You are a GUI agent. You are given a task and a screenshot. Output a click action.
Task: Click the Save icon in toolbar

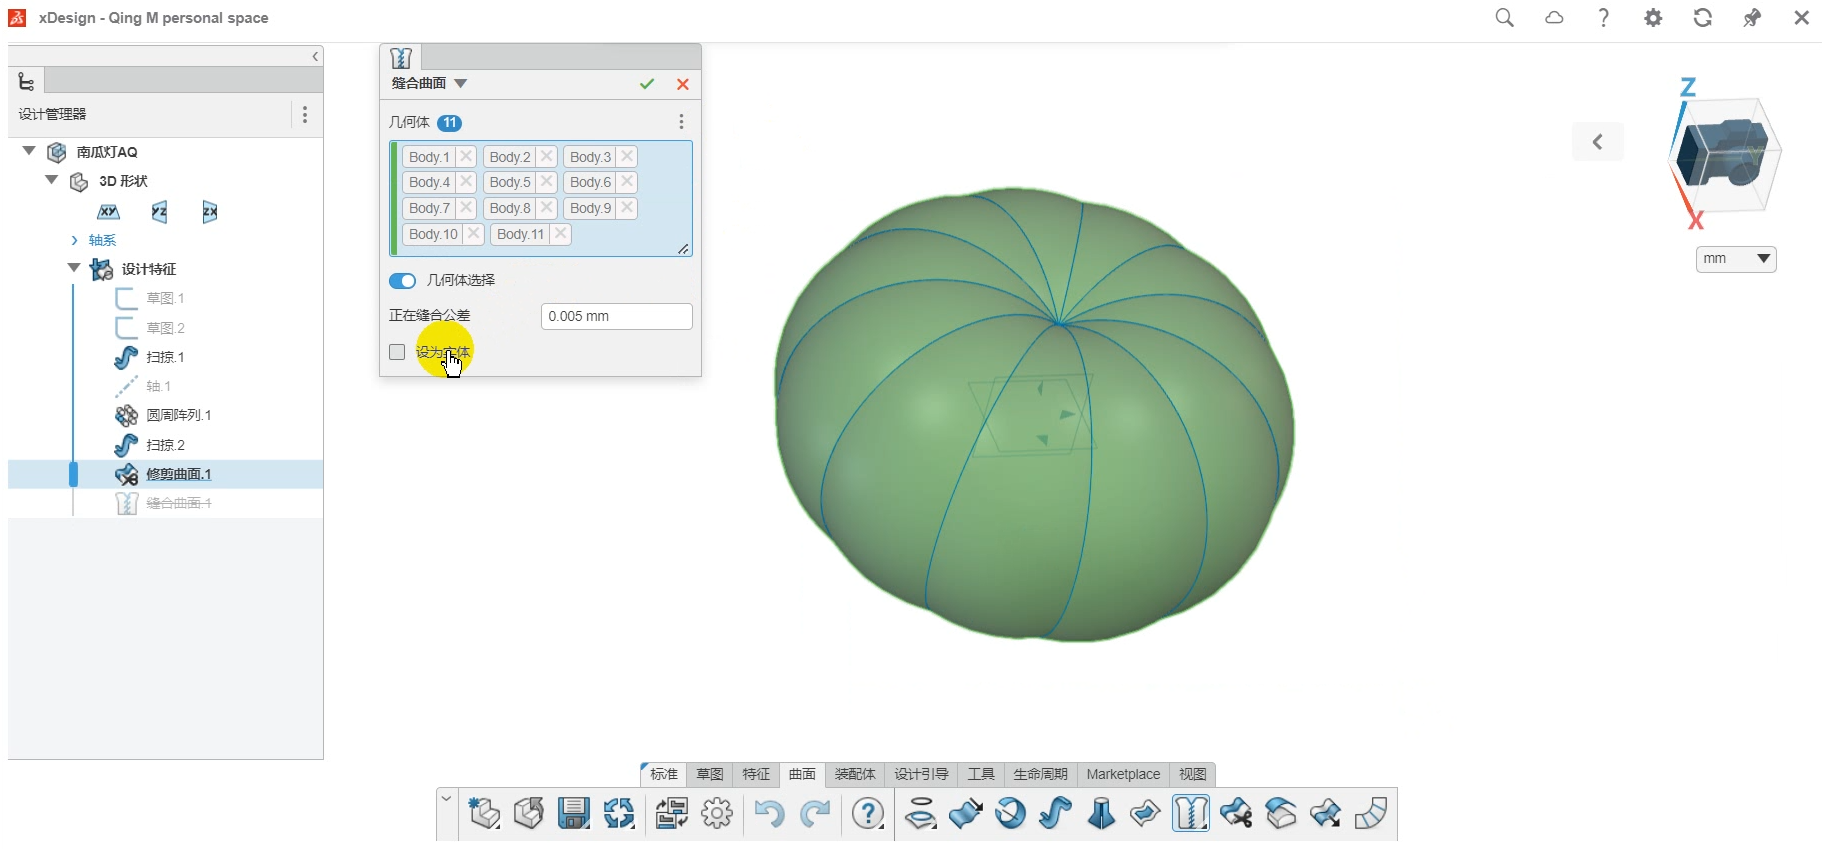click(x=573, y=813)
